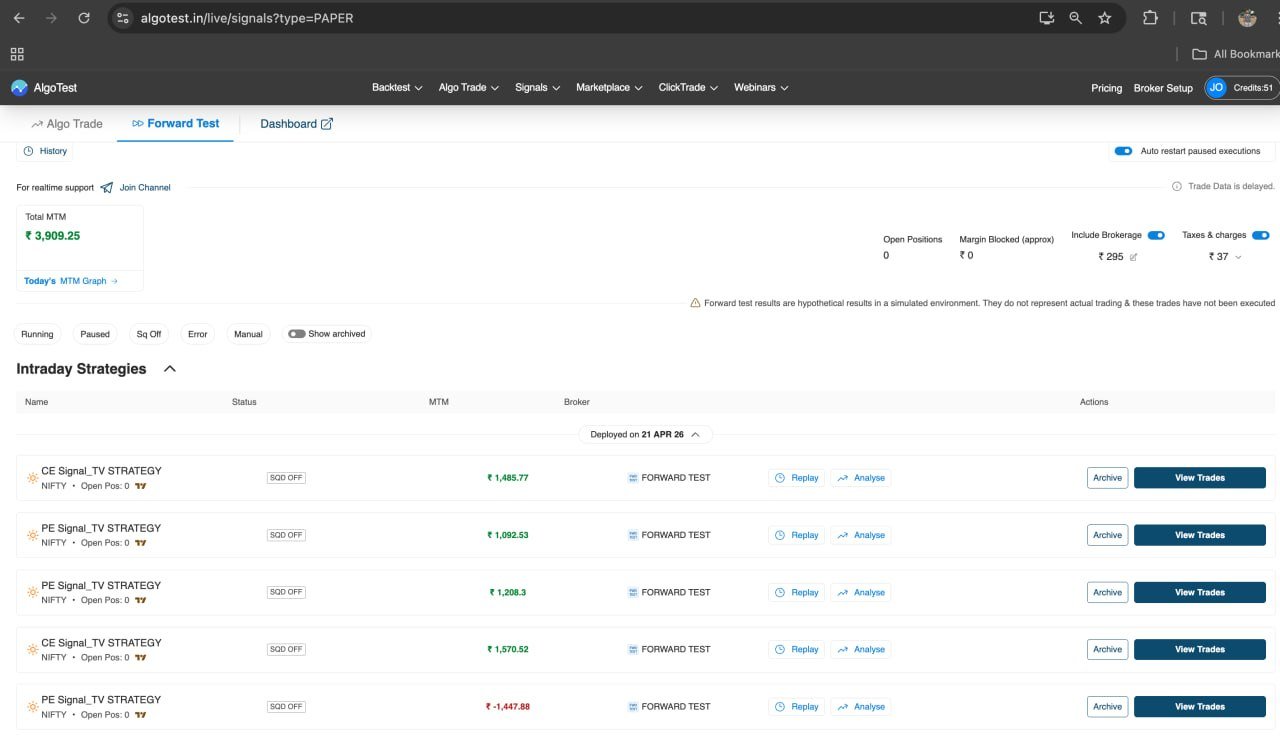Viewport: 1280px width, 752px height.
Task: Toggle Include Brokerage switch
Action: click(x=1156, y=236)
